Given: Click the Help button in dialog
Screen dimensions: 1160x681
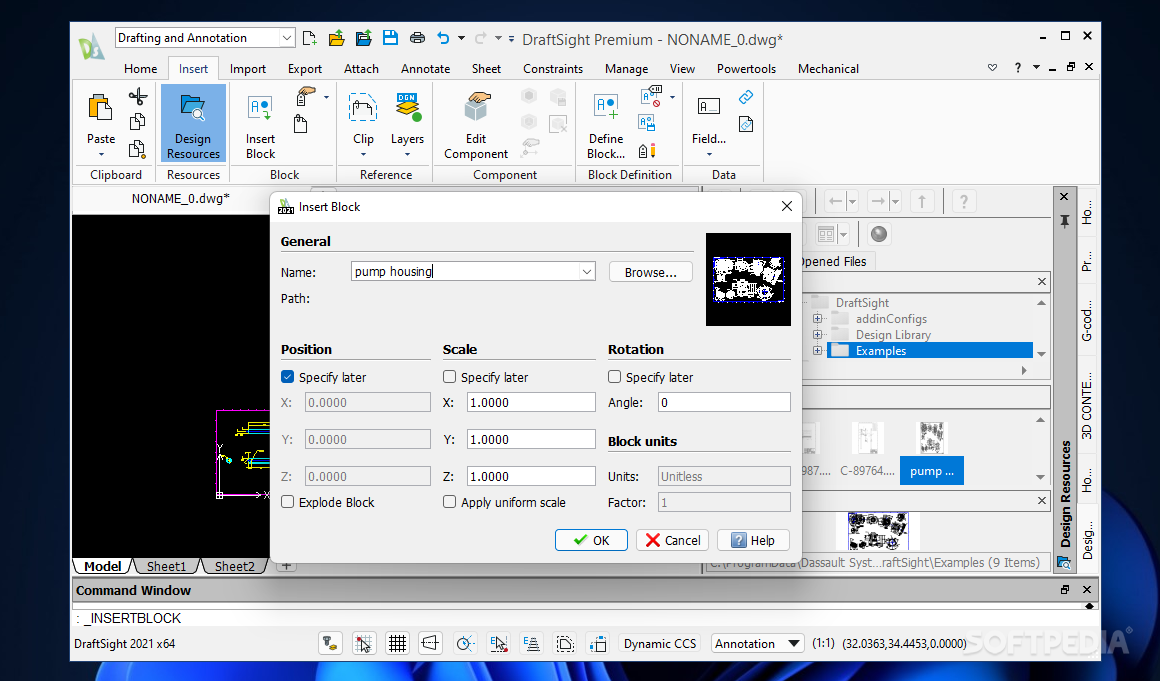Looking at the screenshot, I should click(x=753, y=540).
